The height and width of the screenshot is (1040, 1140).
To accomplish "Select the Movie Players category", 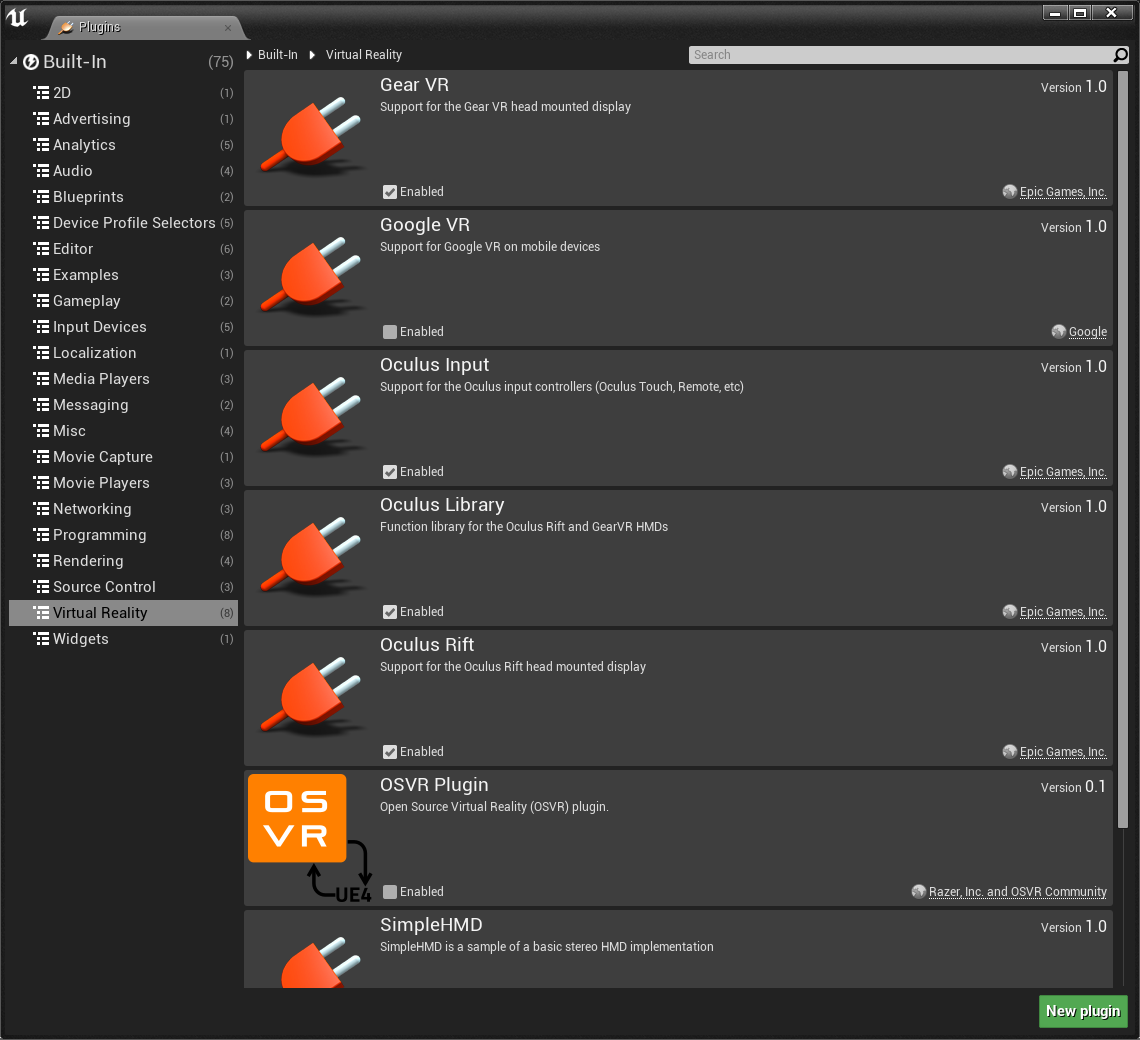I will 123,483.
